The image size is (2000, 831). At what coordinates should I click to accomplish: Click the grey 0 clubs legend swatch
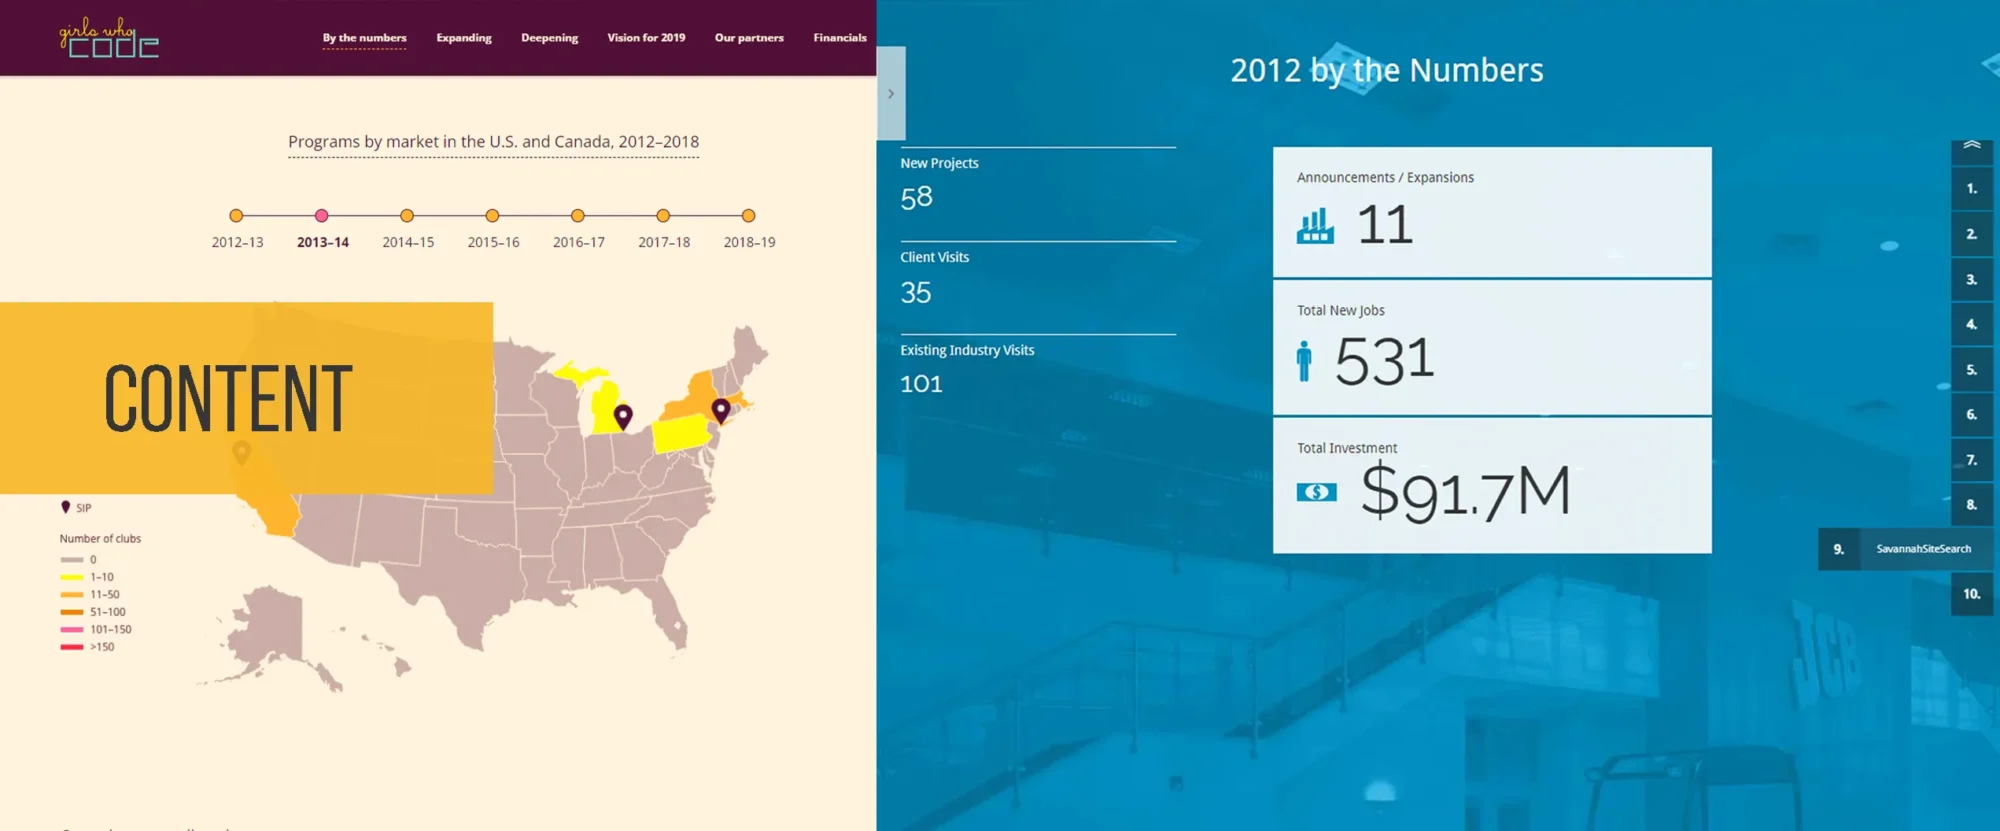[72, 560]
